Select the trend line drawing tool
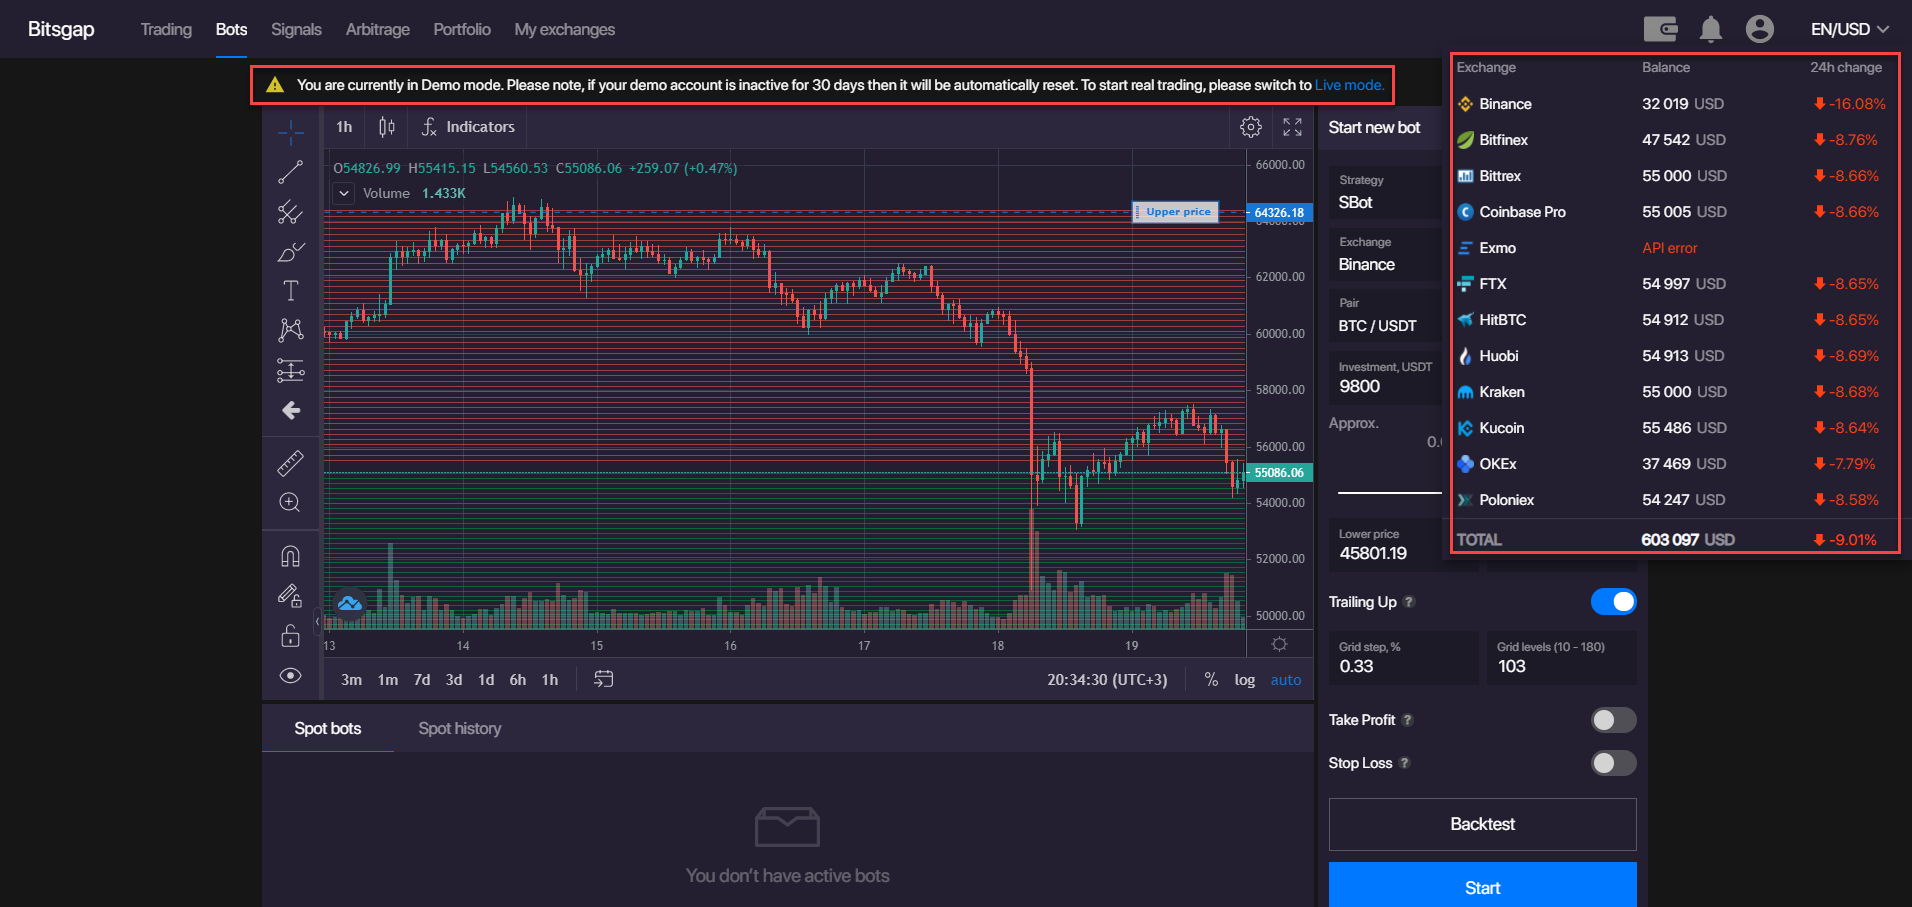 click(291, 172)
